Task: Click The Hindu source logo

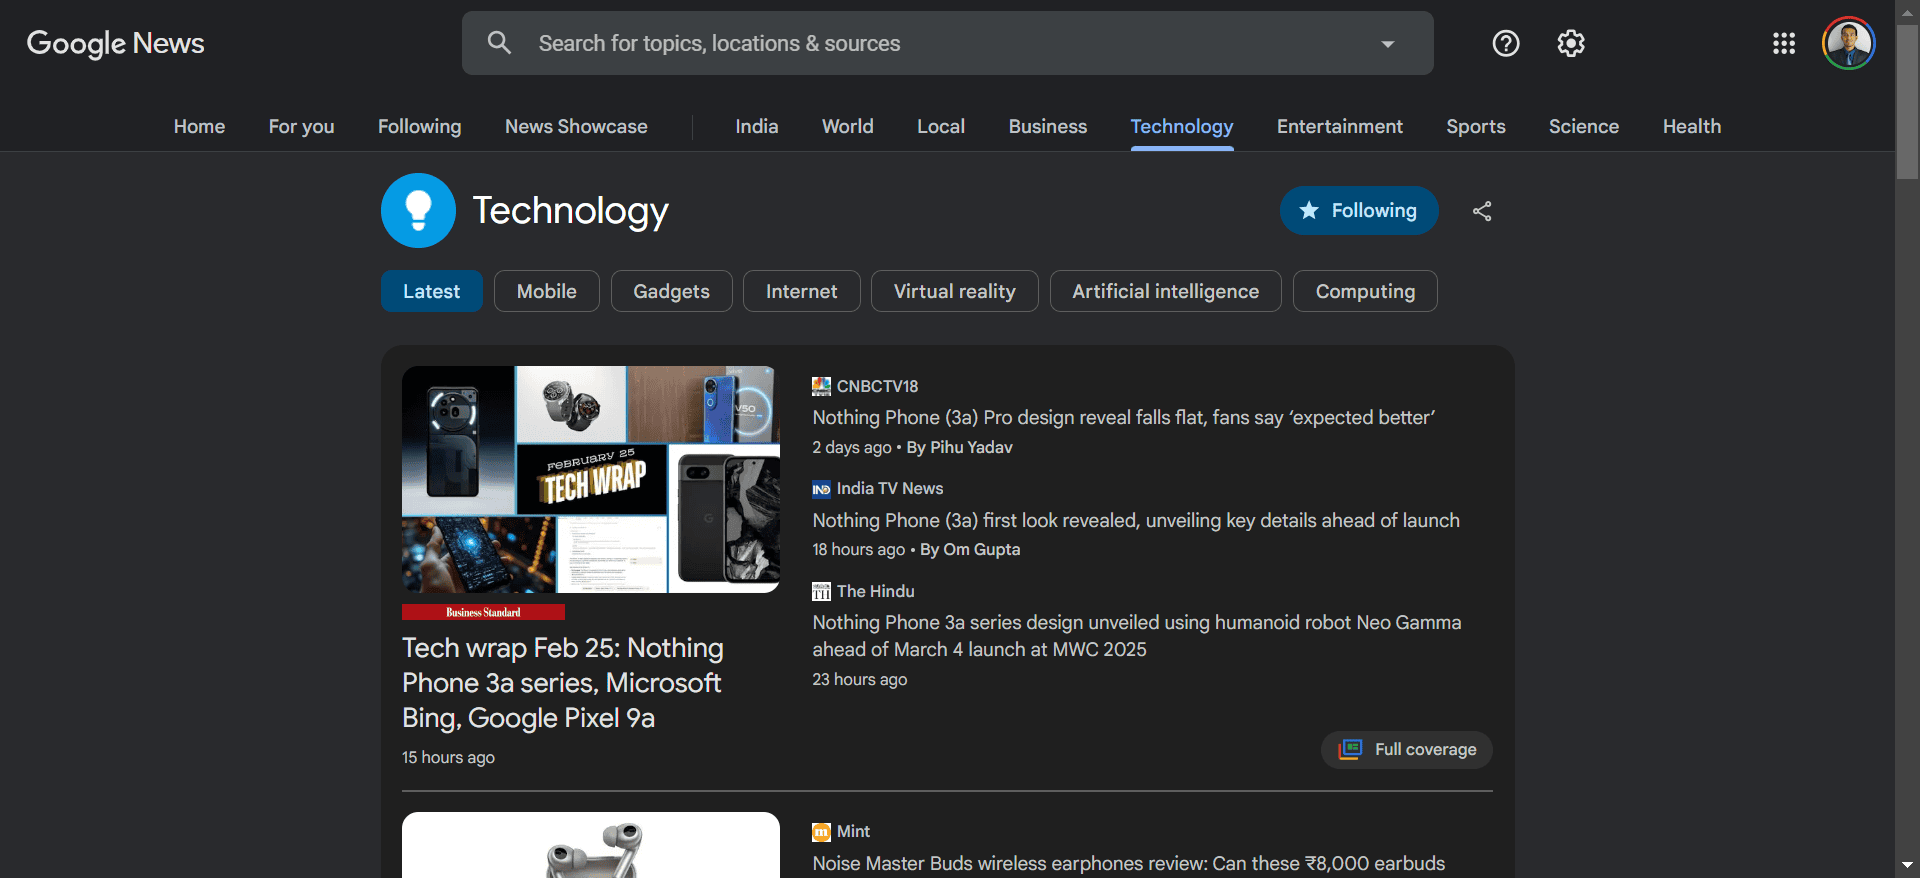Action: tap(821, 592)
